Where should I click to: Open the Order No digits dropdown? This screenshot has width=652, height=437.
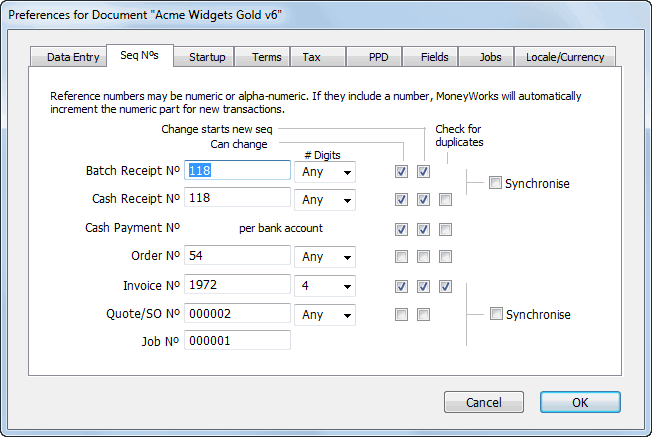click(325, 257)
